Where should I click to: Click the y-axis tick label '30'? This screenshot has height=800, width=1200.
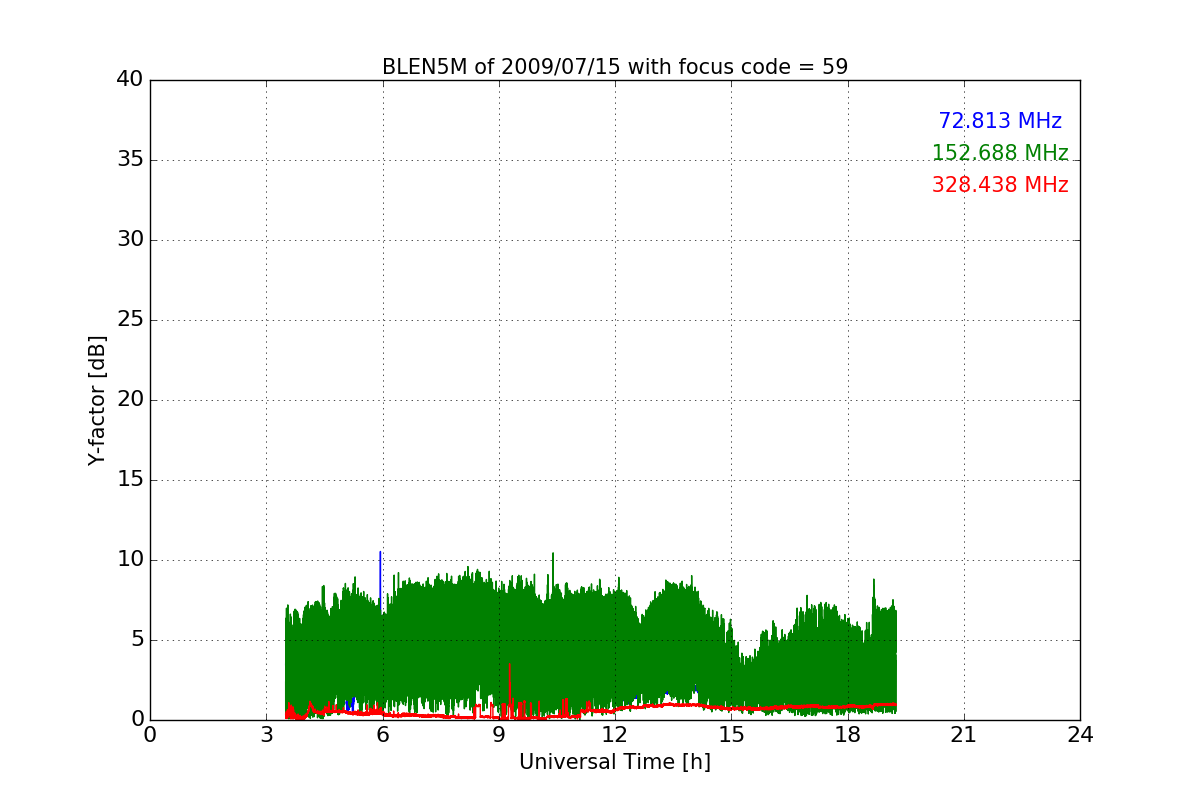point(130,240)
